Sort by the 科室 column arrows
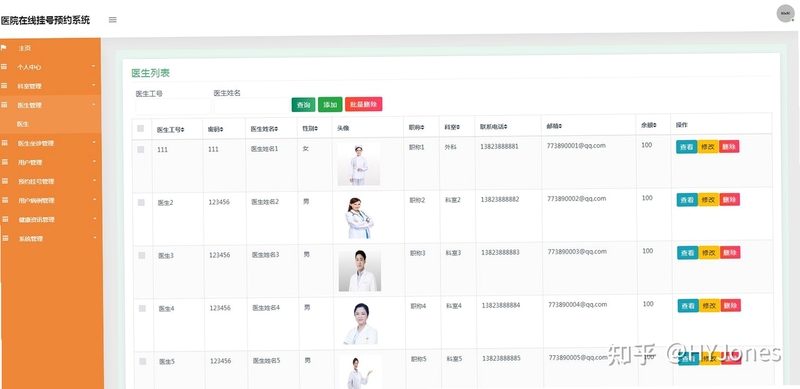The image size is (800, 389). pos(458,127)
